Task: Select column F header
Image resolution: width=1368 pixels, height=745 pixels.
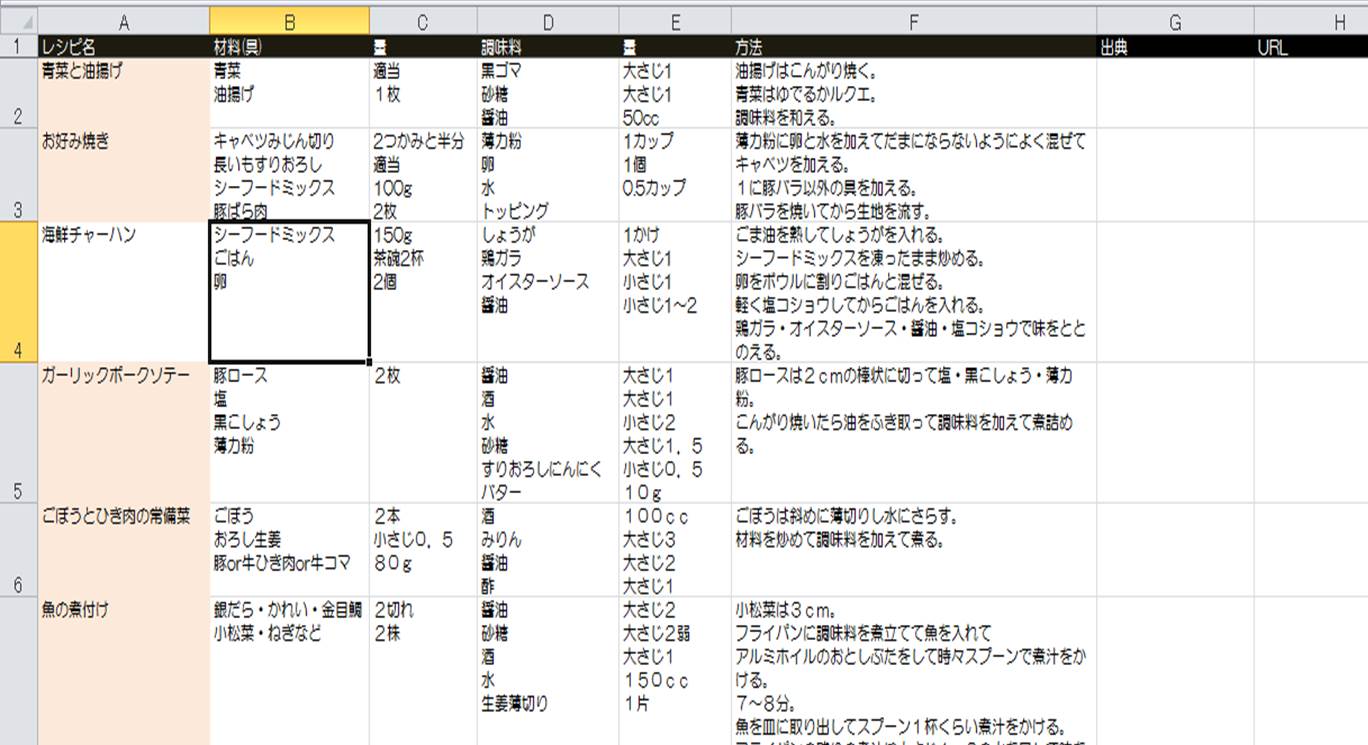Action: (x=913, y=22)
